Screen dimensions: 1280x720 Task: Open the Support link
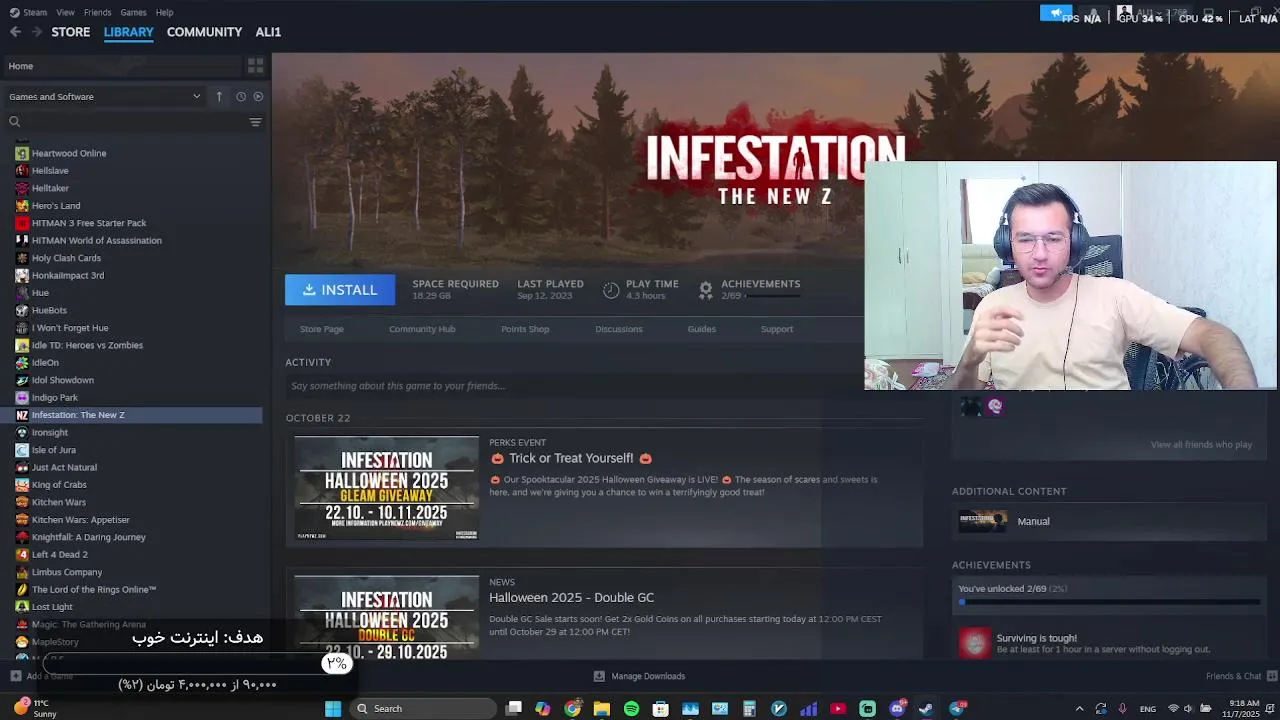coord(777,329)
